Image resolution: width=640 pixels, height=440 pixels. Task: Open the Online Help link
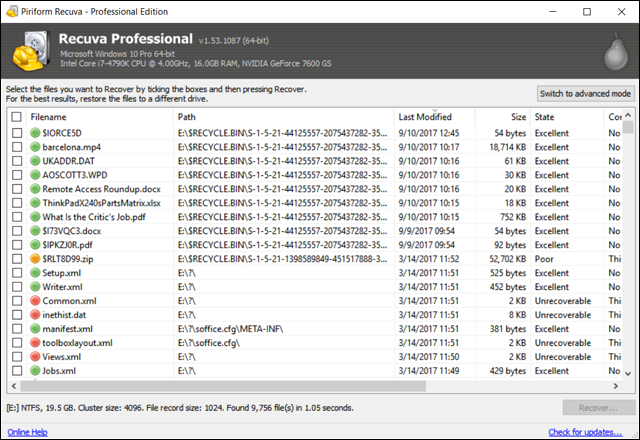27,432
